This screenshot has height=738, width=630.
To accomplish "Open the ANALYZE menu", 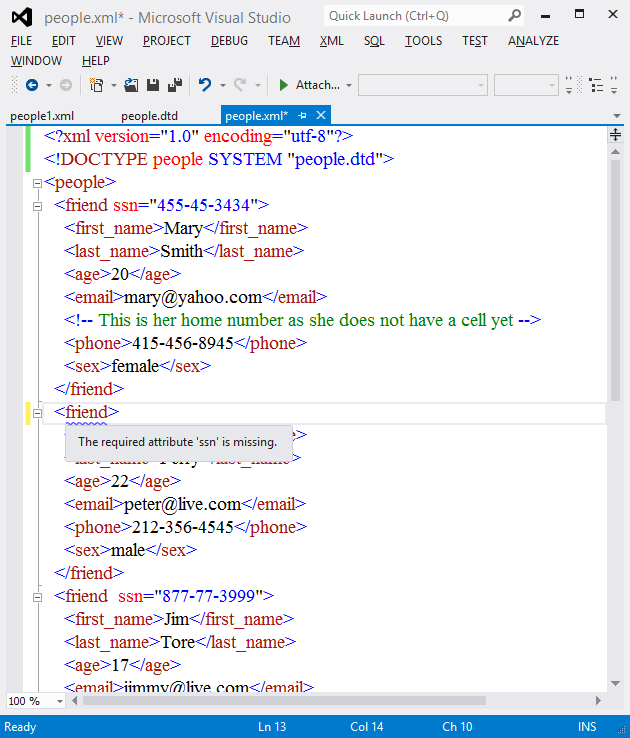I will pyautogui.click(x=533, y=41).
